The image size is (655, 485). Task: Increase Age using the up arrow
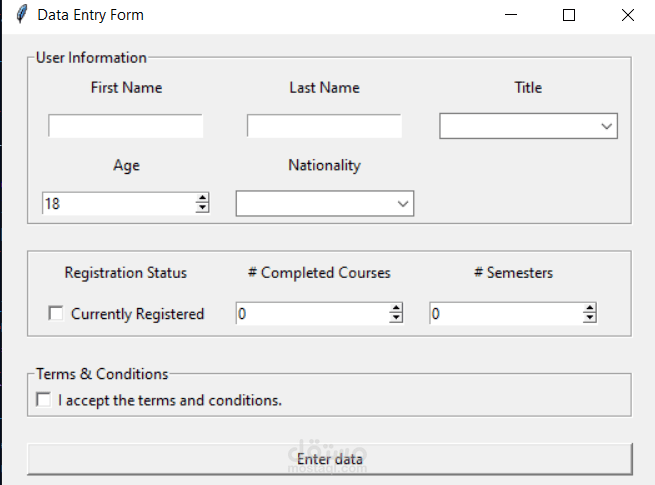coord(203,198)
